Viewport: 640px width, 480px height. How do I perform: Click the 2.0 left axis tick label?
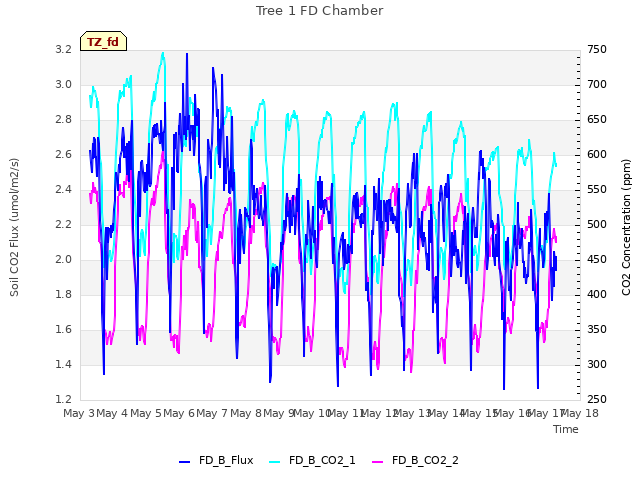tap(63, 260)
